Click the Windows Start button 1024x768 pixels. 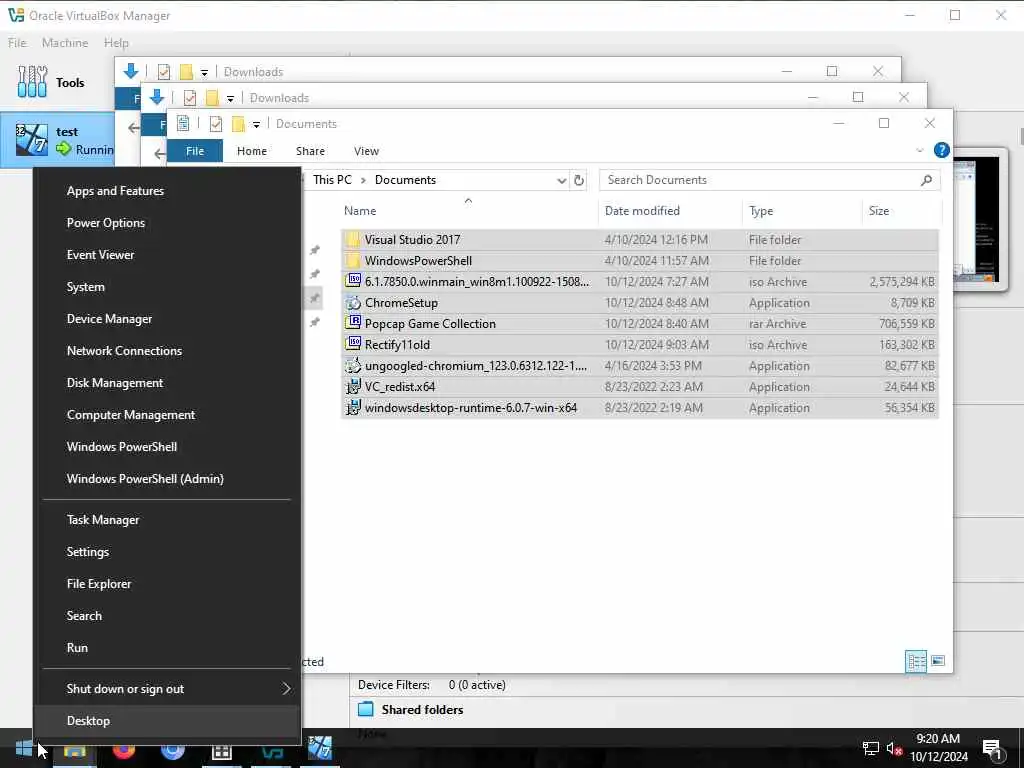tap(24, 748)
